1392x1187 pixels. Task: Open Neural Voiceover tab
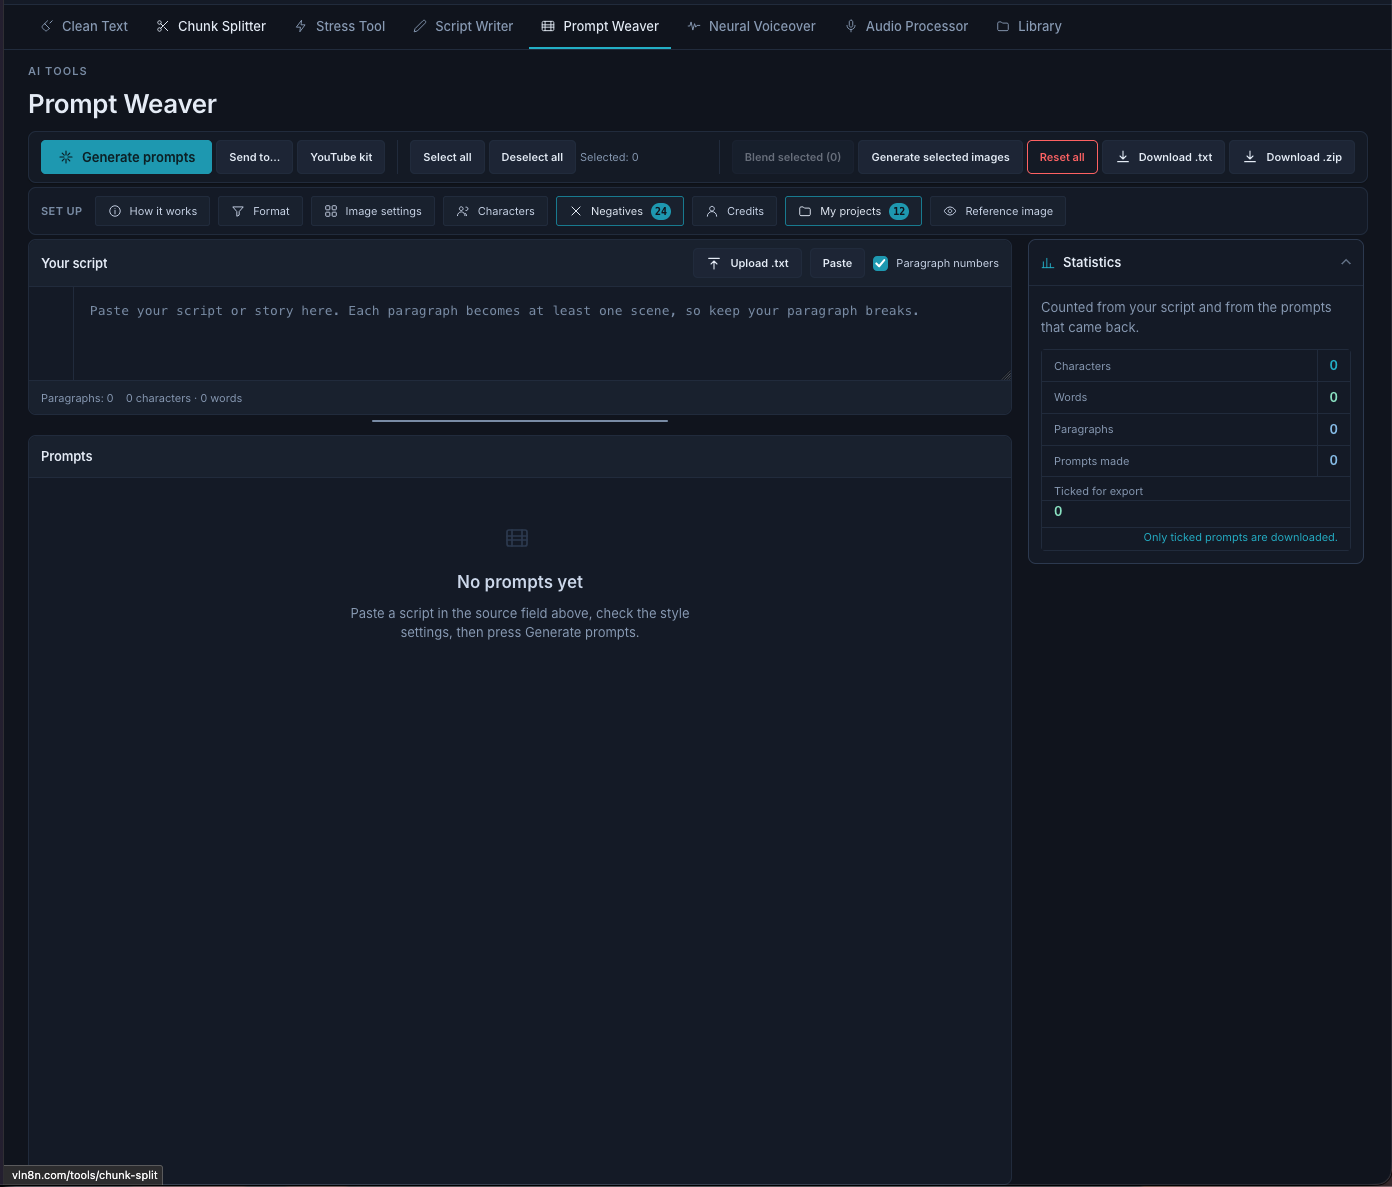pyautogui.click(x=751, y=26)
